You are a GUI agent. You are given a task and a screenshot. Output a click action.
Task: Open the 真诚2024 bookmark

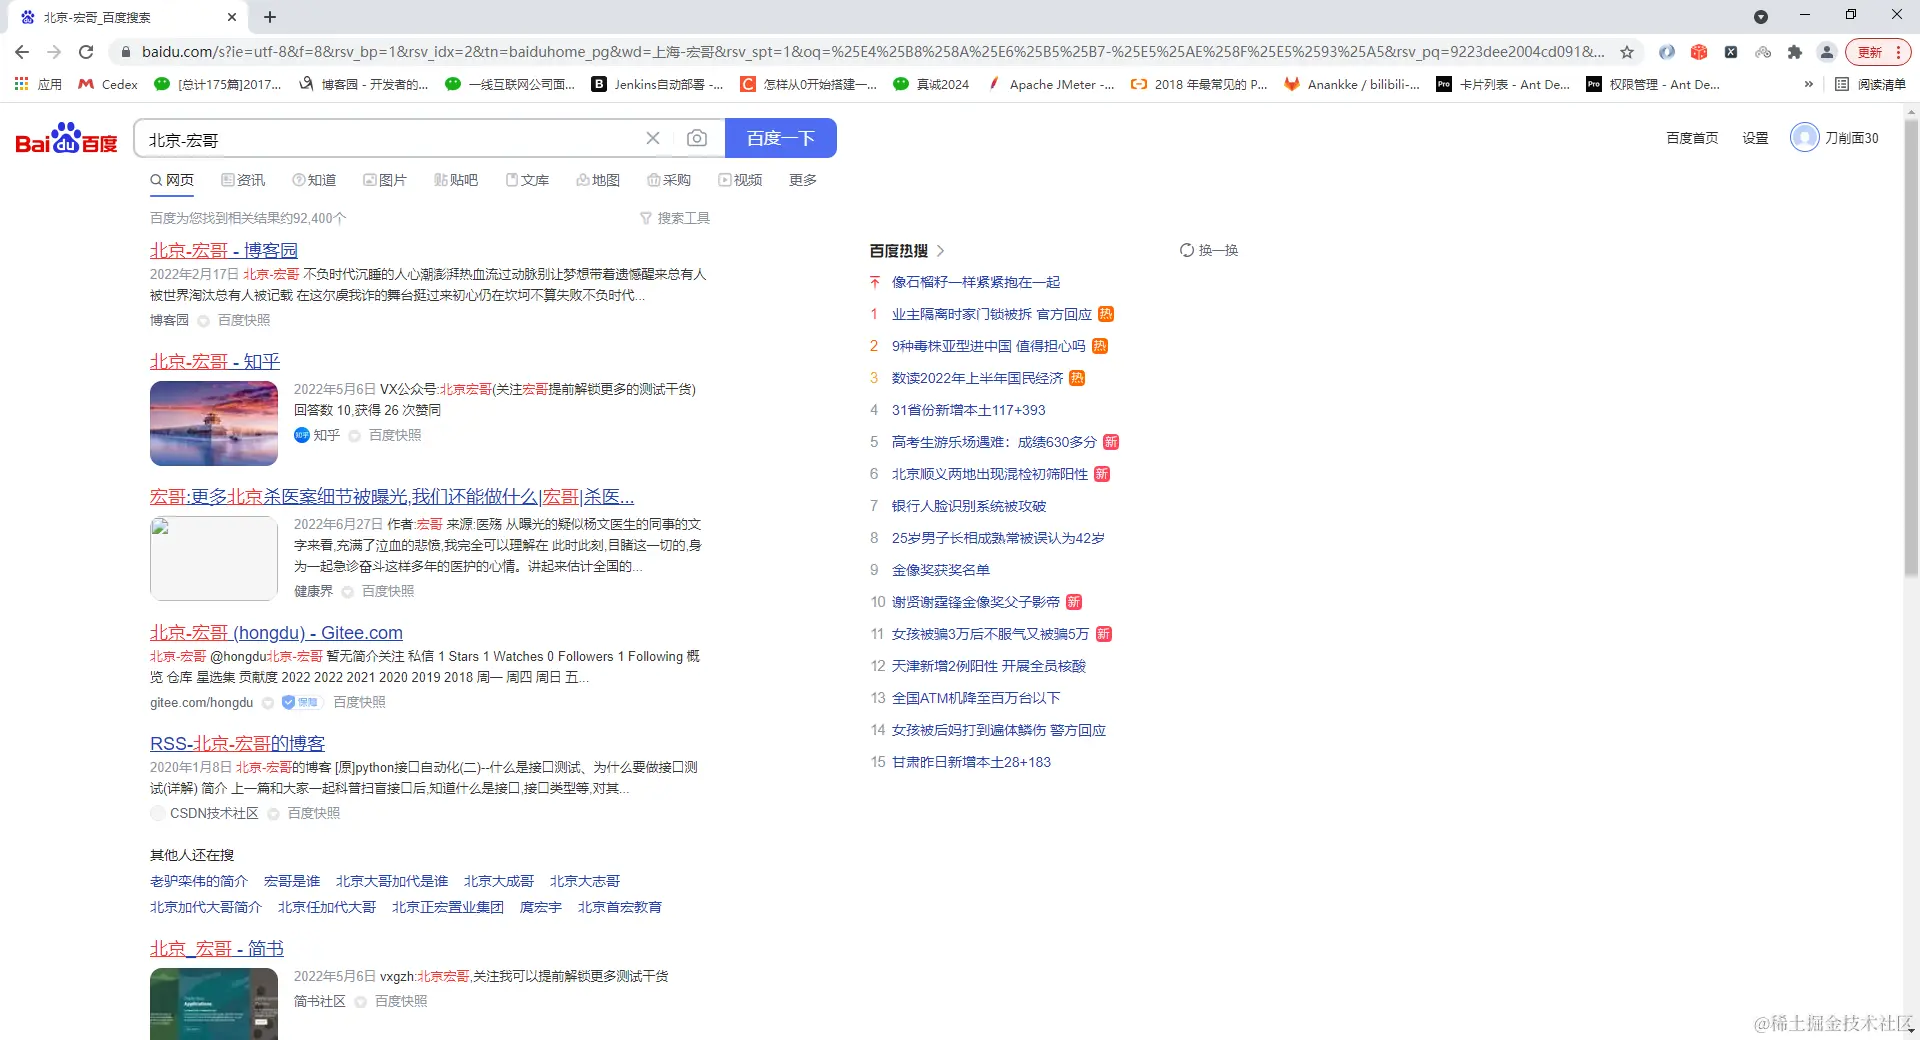point(931,84)
